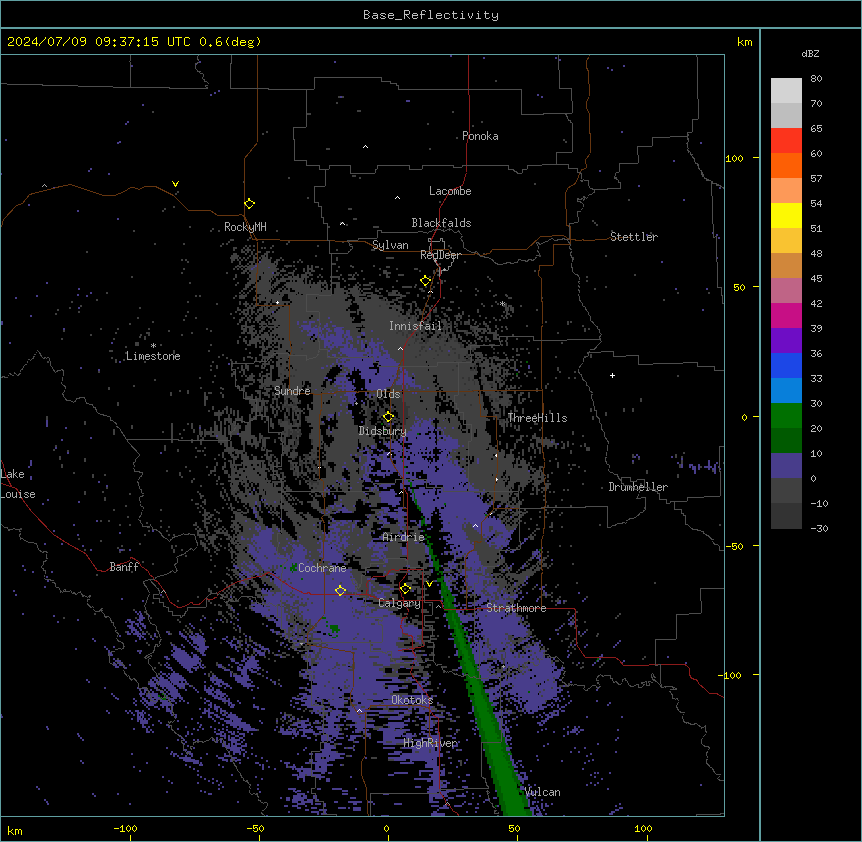Click the Stettler label
The width and height of the screenshot is (862, 842).
(634, 237)
